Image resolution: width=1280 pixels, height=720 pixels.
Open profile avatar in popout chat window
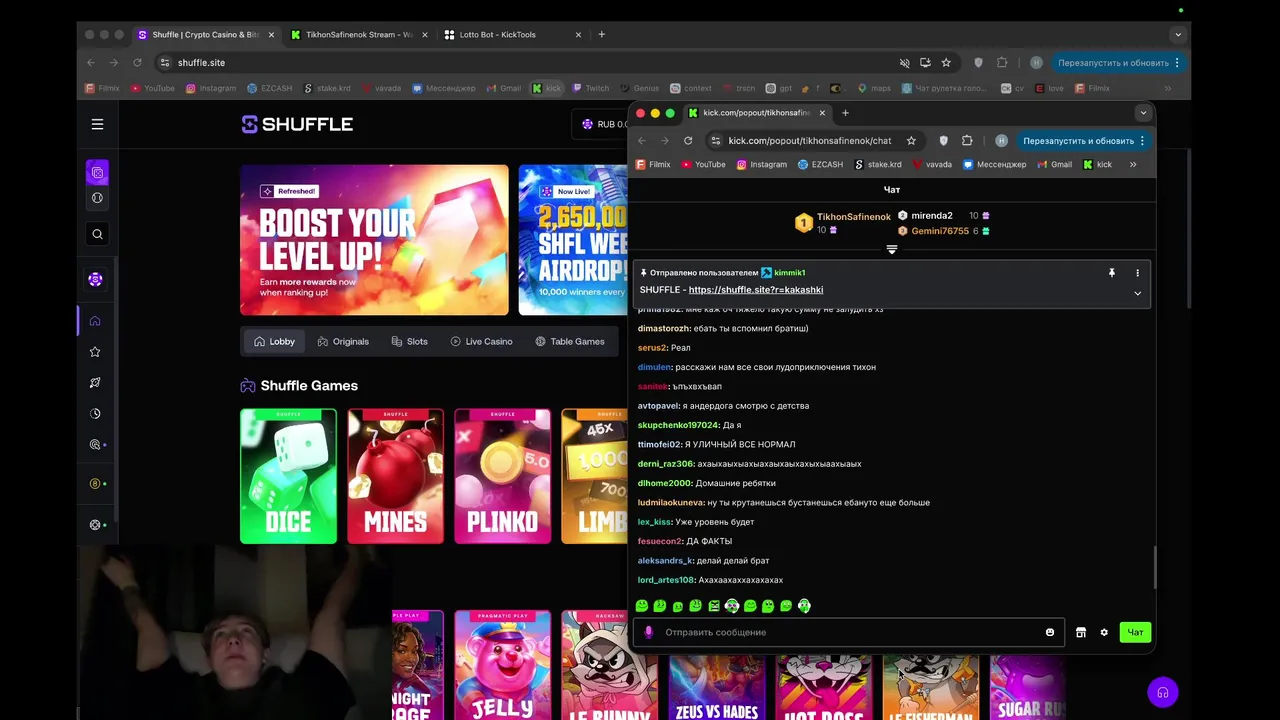click(x=1001, y=141)
